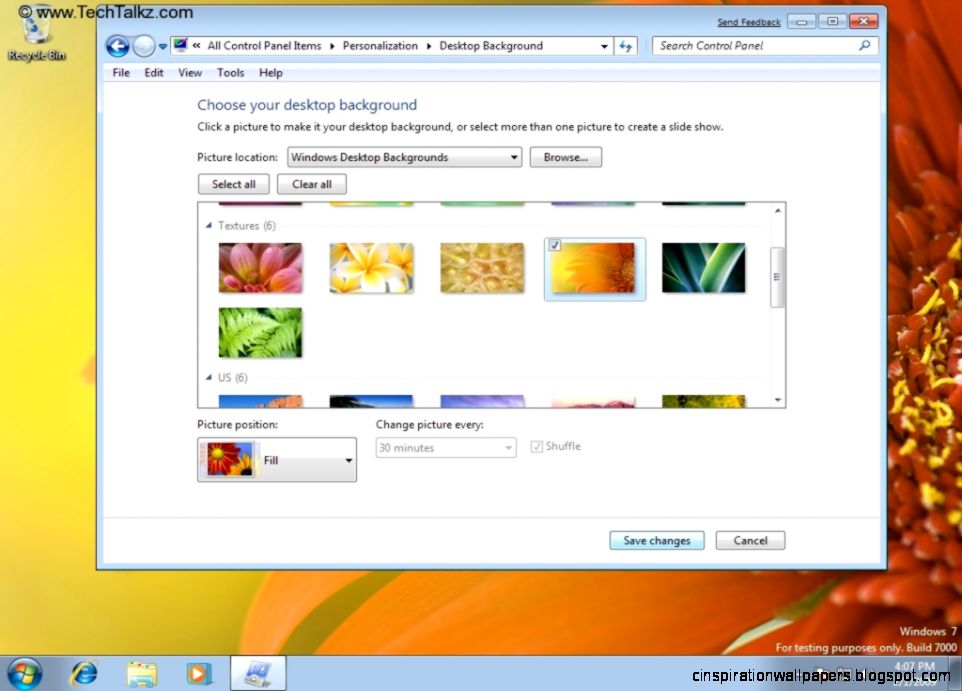
Task: Open the Windows Start orb
Action: [x=24, y=673]
